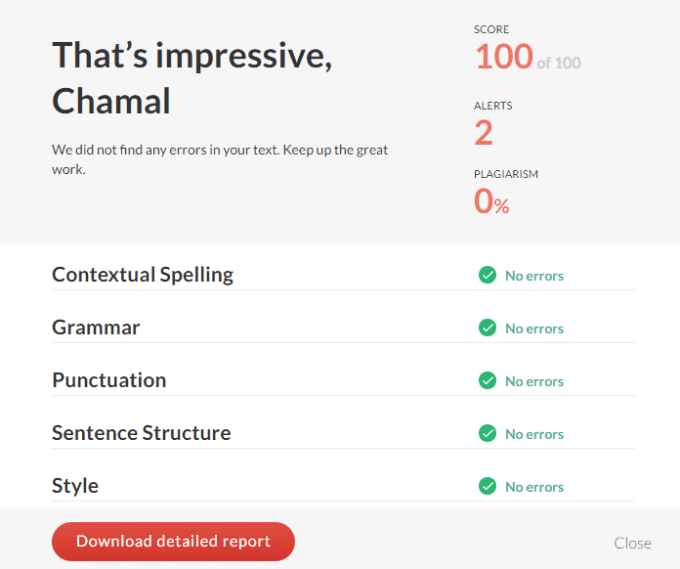Click the Style green check icon
Screen dimensions: 680x569
pyautogui.click(x=487, y=487)
